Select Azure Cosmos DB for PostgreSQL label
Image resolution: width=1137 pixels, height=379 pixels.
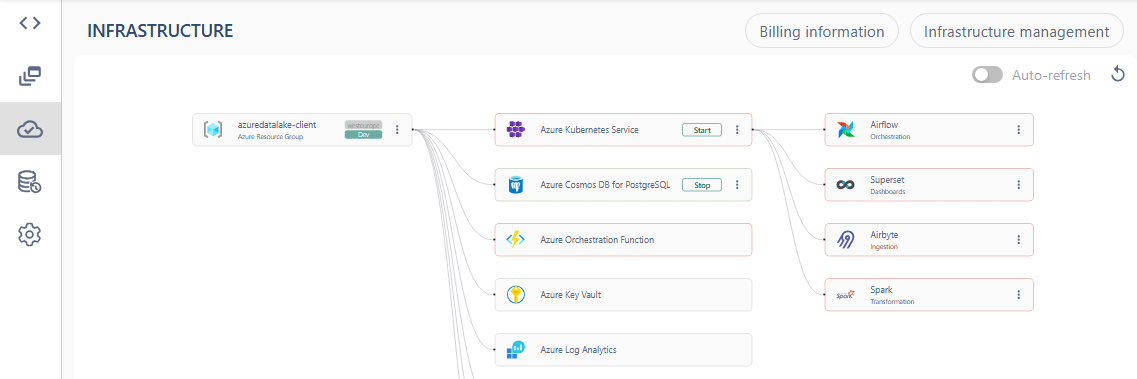click(605, 185)
